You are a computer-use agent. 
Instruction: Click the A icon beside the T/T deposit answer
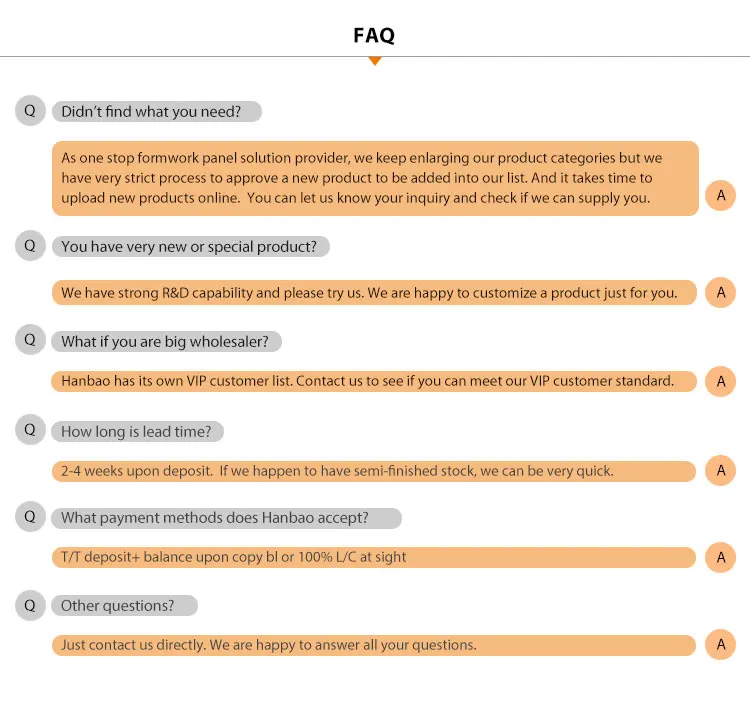[x=720, y=557]
